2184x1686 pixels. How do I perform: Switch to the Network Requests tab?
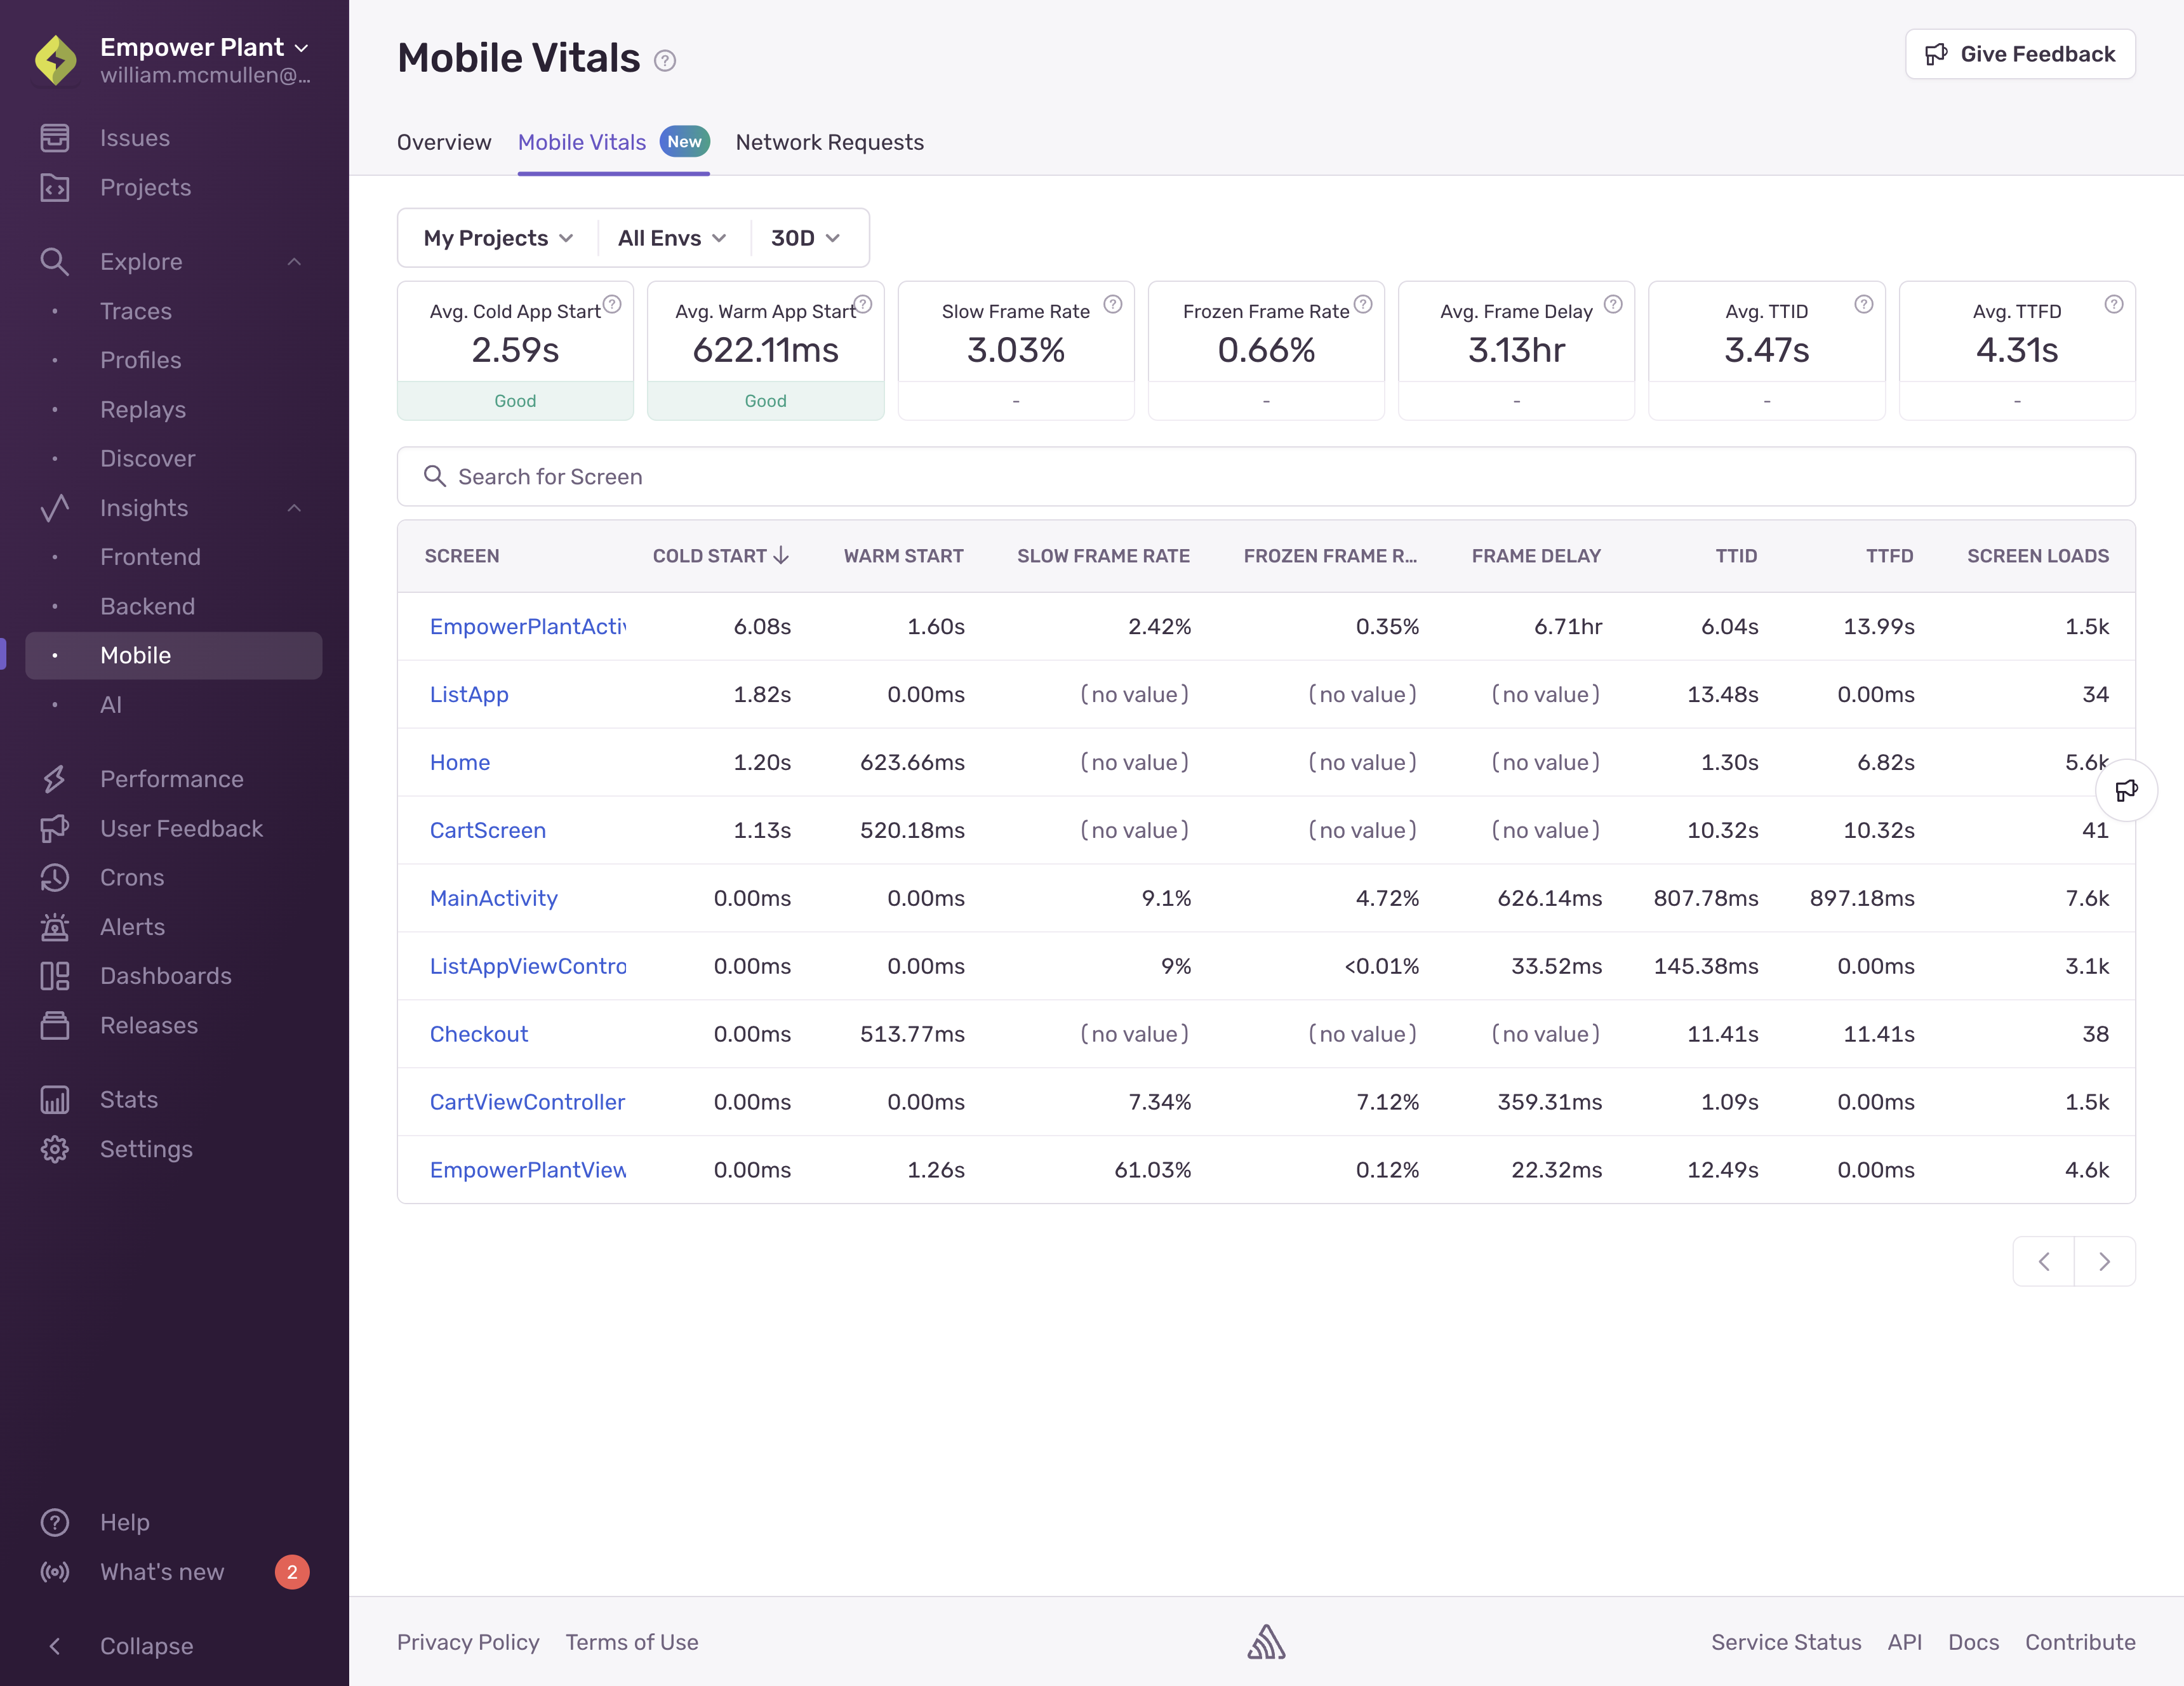[830, 142]
